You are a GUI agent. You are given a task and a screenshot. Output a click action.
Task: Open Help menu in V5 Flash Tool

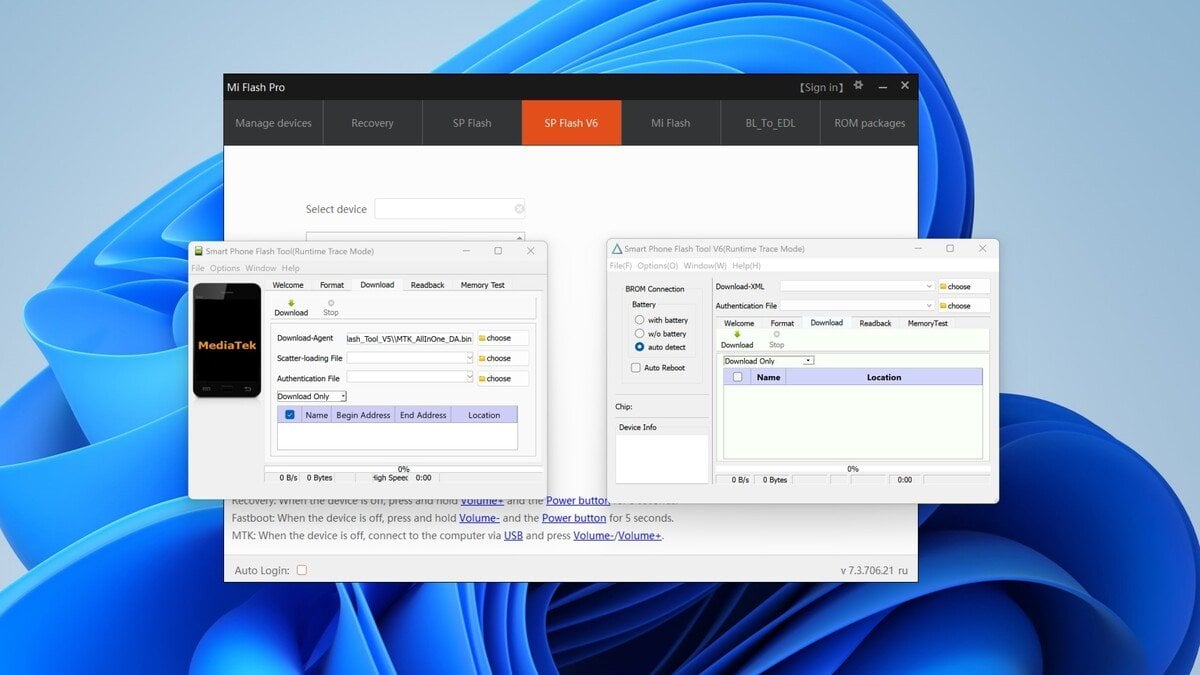pos(291,268)
